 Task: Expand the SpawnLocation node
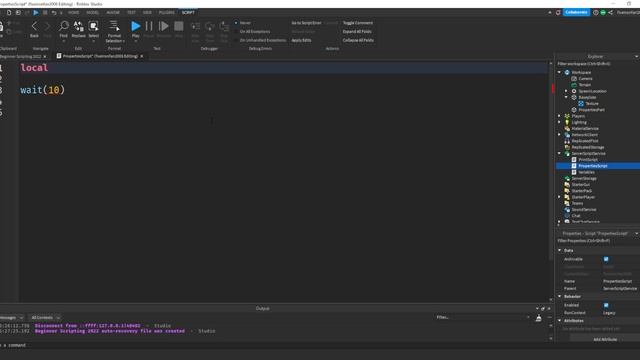coord(566,91)
